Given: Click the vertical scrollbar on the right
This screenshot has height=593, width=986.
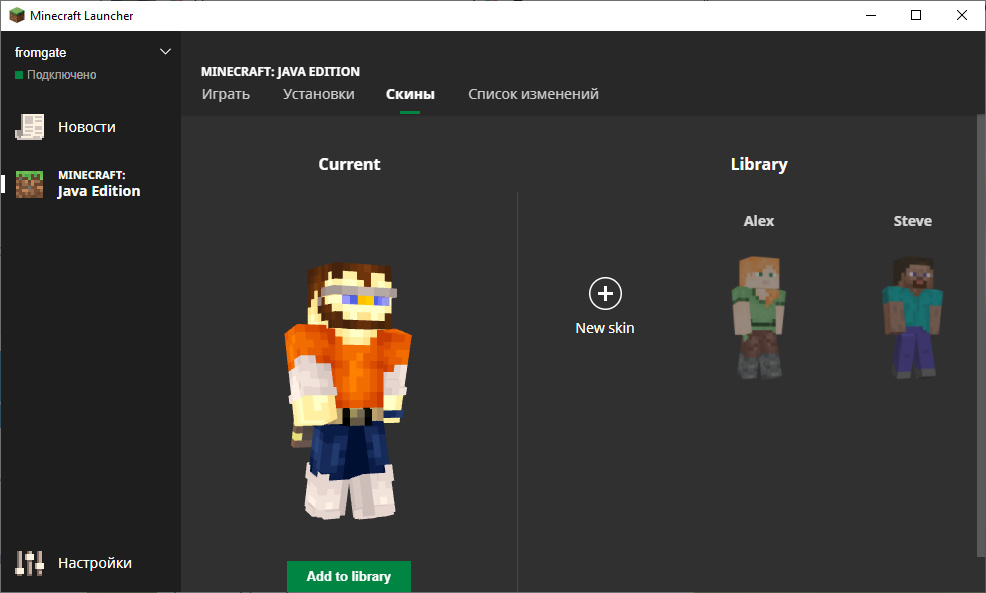Looking at the screenshot, I should pos(980,335).
